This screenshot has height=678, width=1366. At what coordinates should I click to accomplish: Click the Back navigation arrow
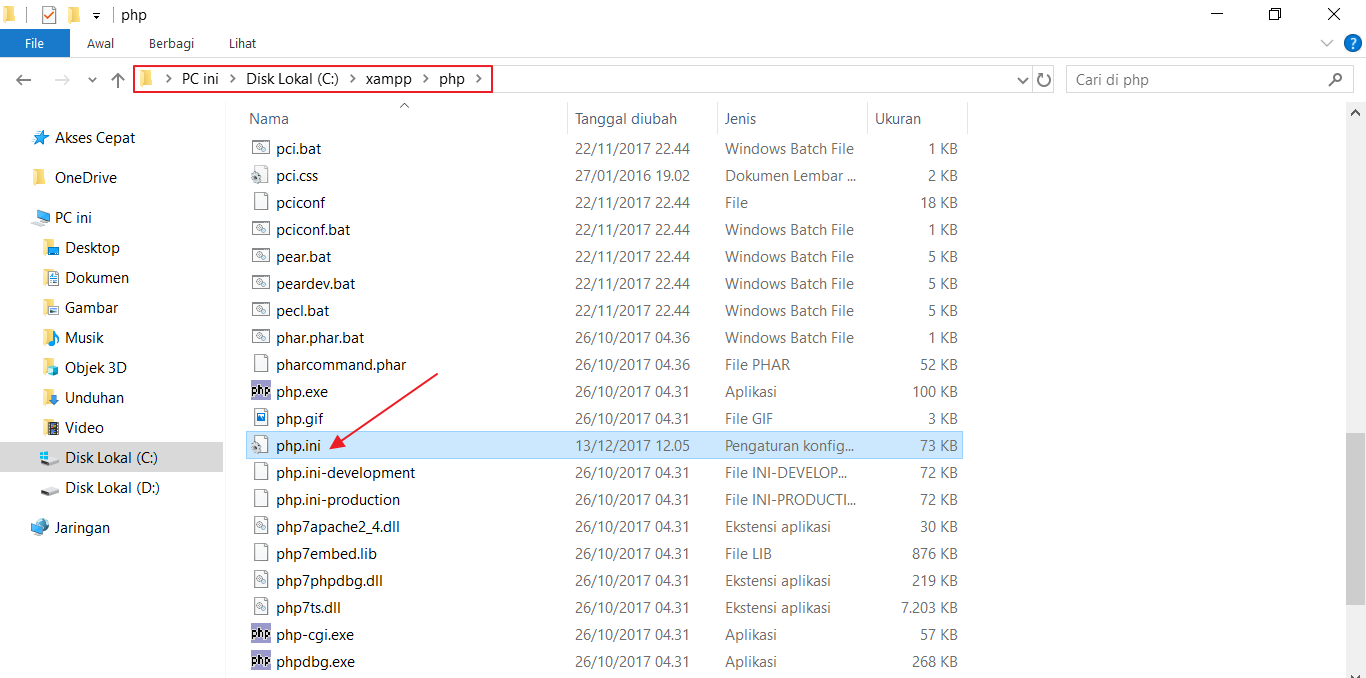pos(25,80)
